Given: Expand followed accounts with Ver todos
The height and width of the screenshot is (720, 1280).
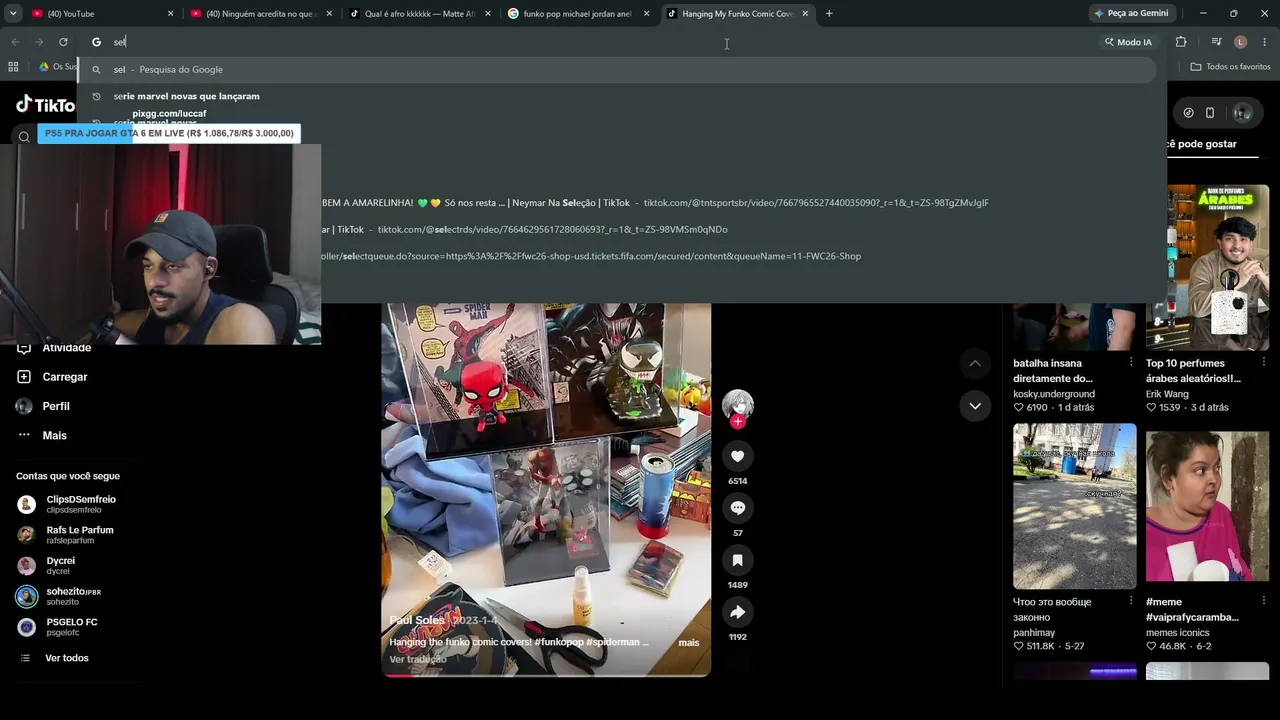Looking at the screenshot, I should tap(67, 658).
